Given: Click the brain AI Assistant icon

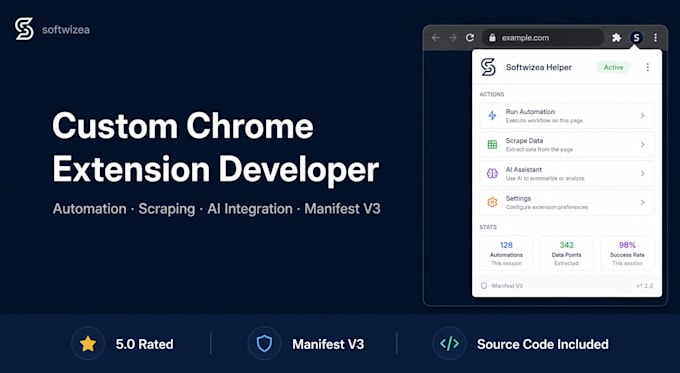Looking at the screenshot, I should 492,173.
